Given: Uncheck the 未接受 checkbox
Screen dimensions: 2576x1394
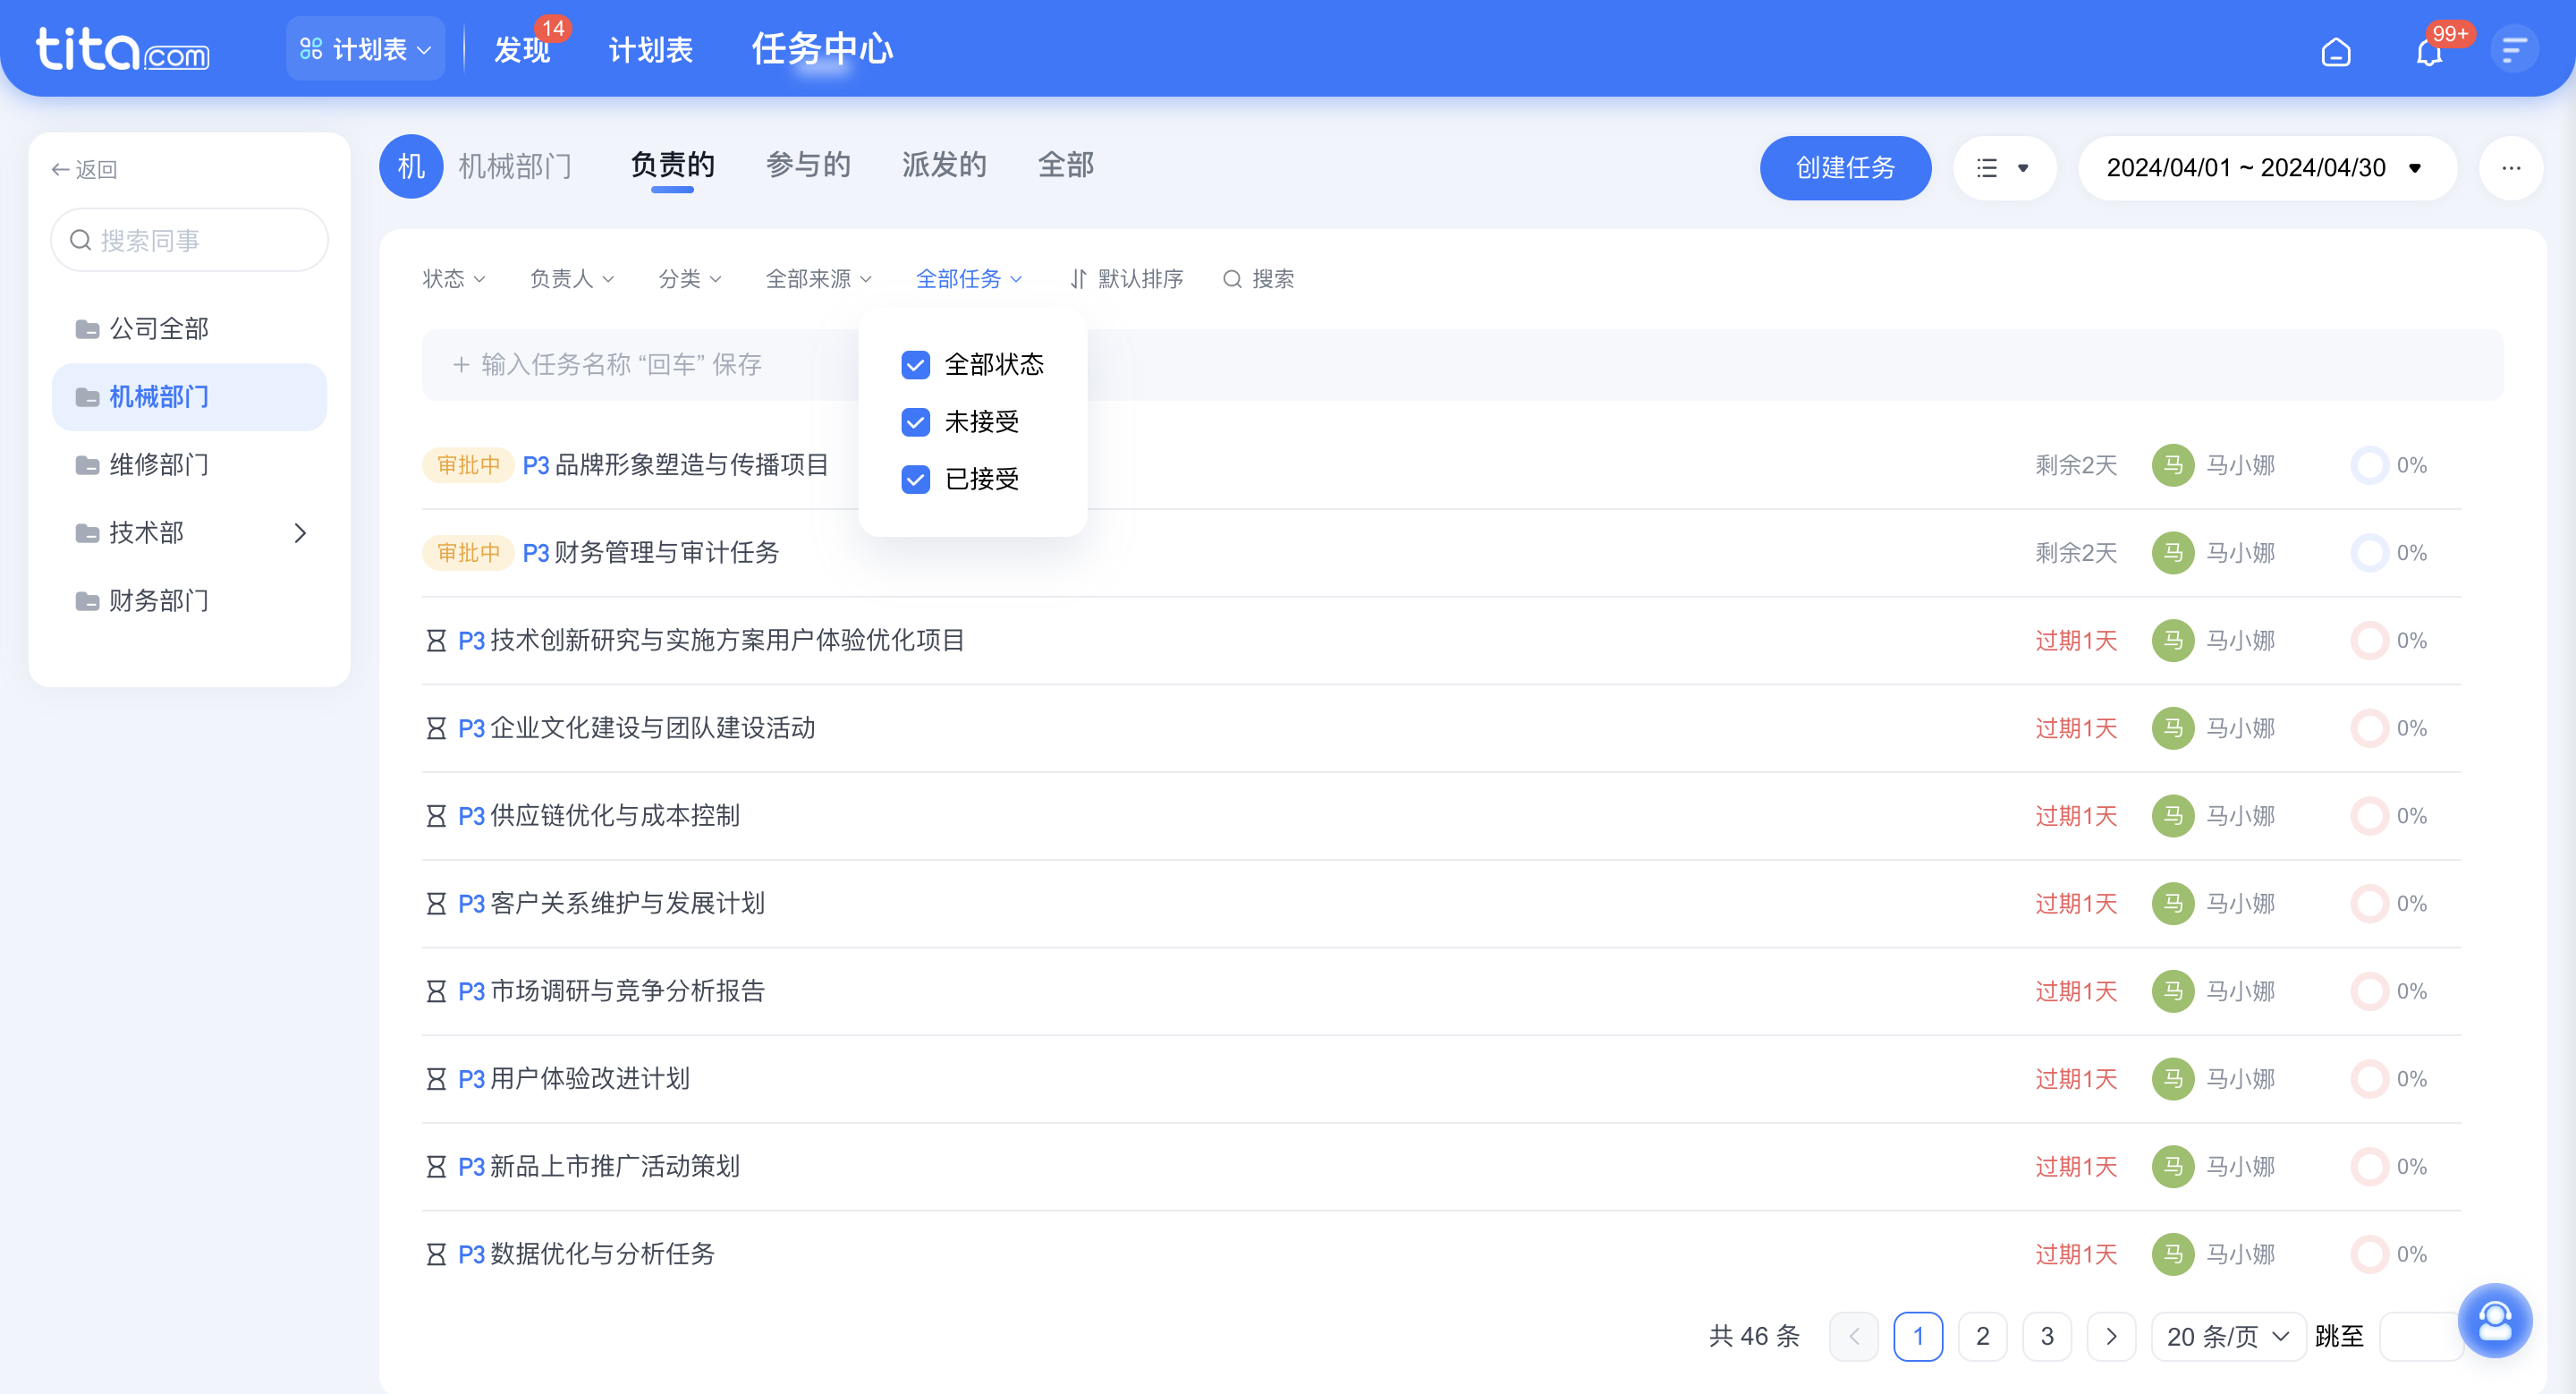Looking at the screenshot, I should (916, 422).
